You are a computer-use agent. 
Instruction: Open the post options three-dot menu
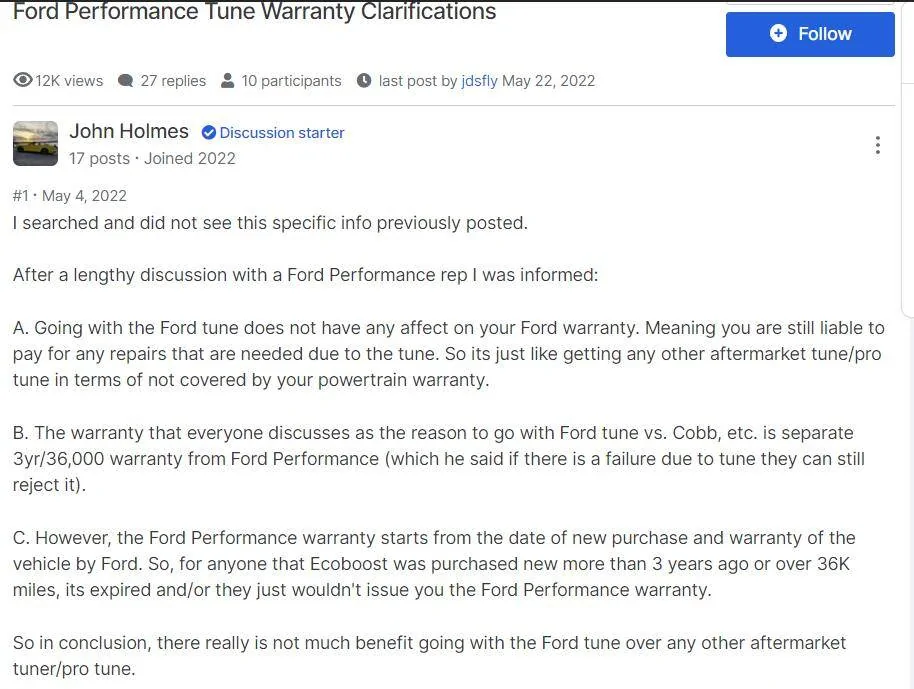click(x=877, y=144)
